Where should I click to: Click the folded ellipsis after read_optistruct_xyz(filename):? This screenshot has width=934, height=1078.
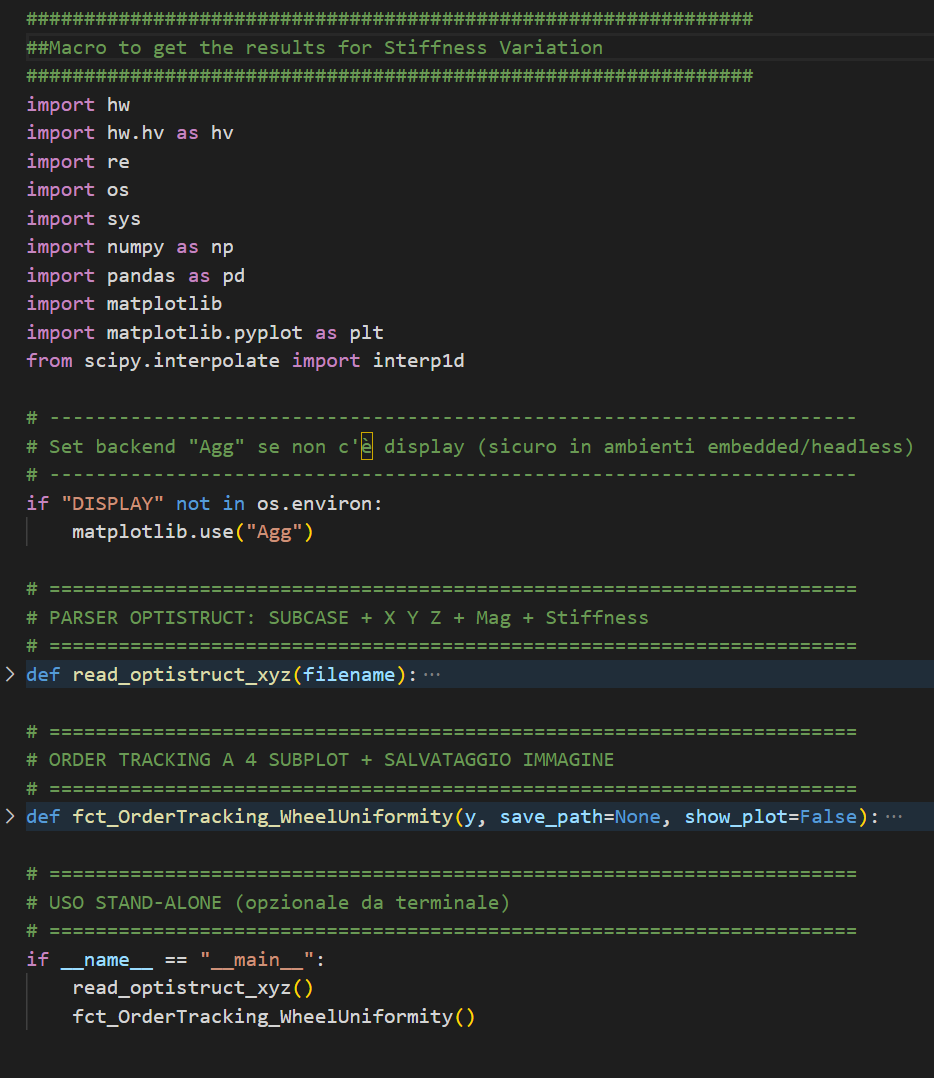432,674
